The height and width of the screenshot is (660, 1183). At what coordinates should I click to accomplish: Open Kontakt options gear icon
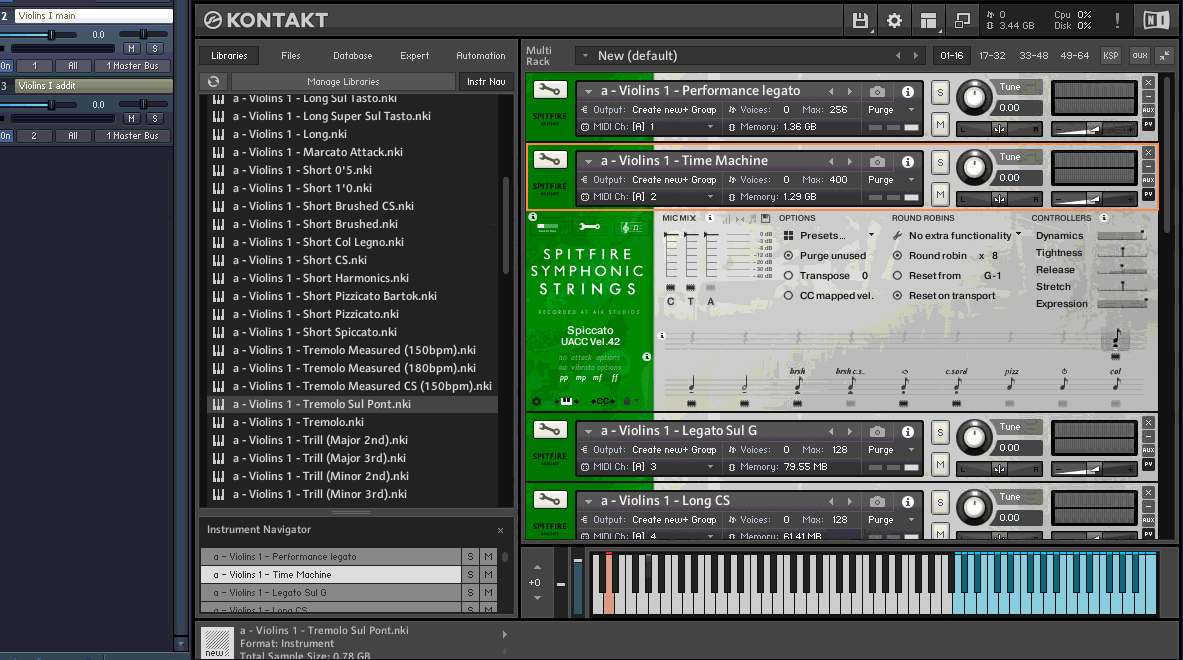894,20
